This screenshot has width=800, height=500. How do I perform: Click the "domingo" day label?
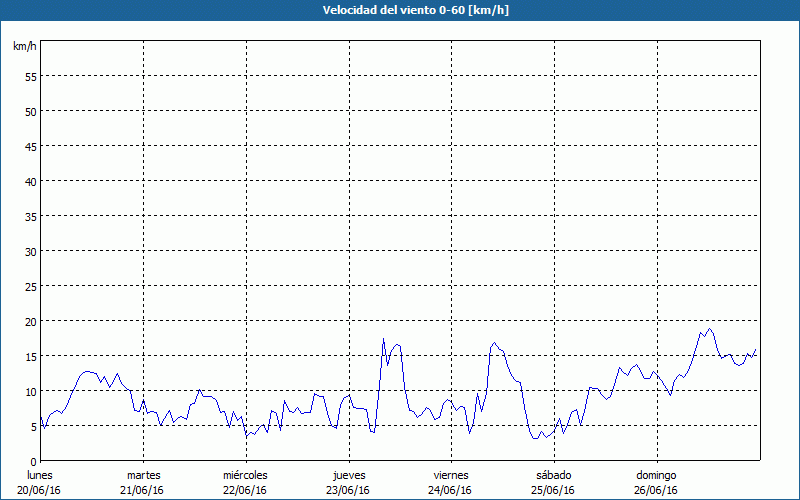click(x=656, y=474)
